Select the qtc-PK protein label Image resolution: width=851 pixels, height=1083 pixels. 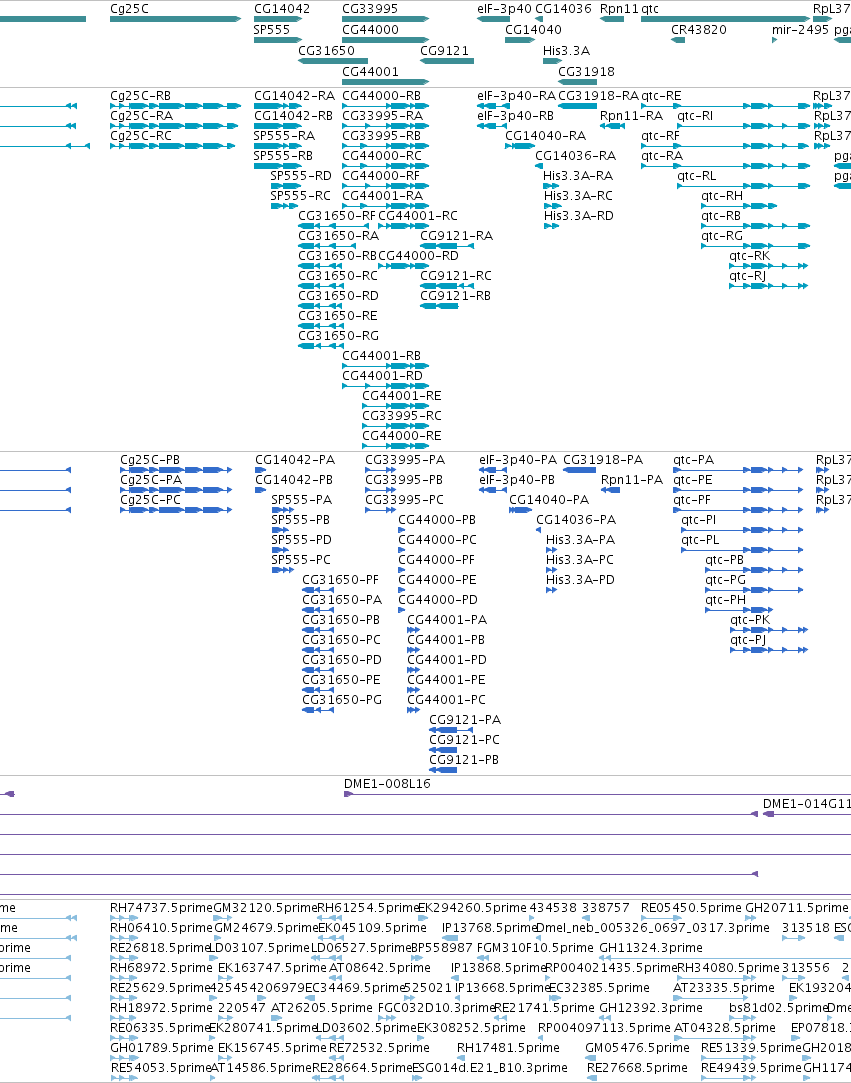pyautogui.click(x=750, y=620)
